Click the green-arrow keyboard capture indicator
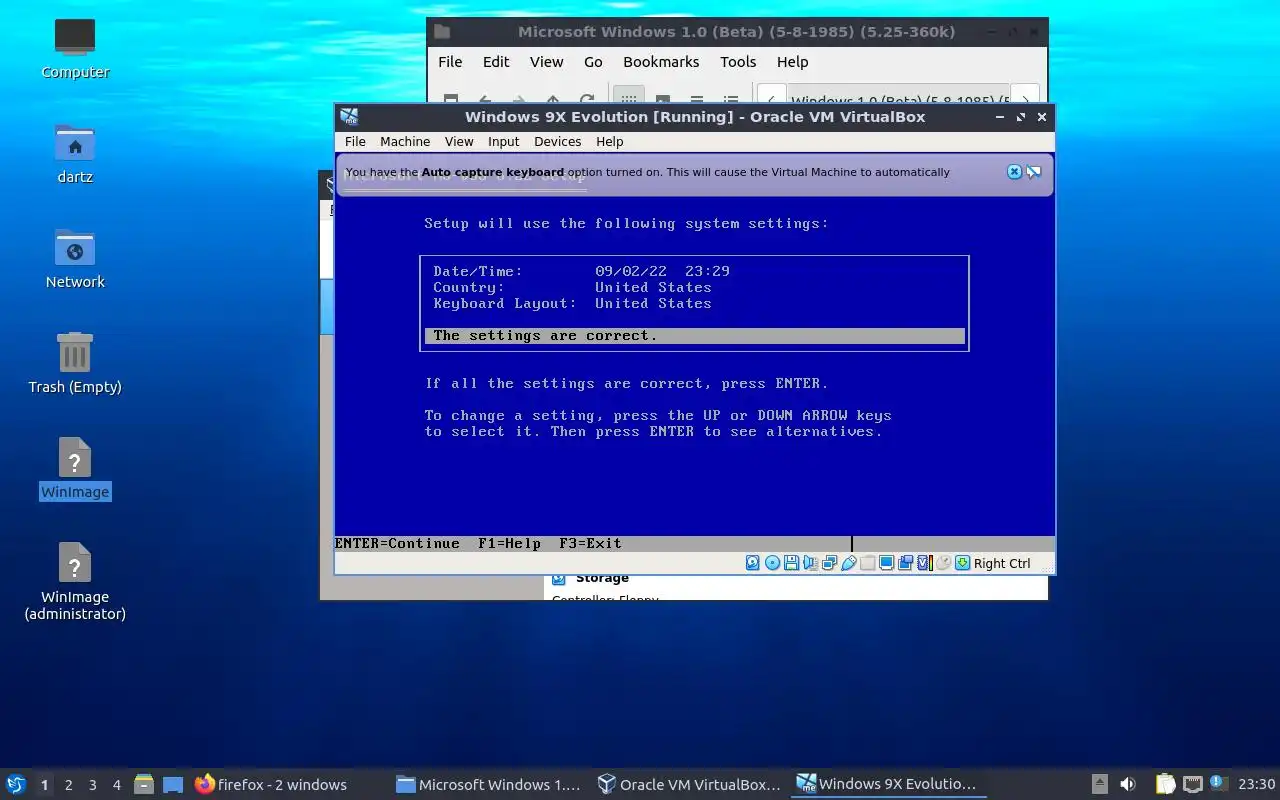 pyautogui.click(x=962, y=563)
